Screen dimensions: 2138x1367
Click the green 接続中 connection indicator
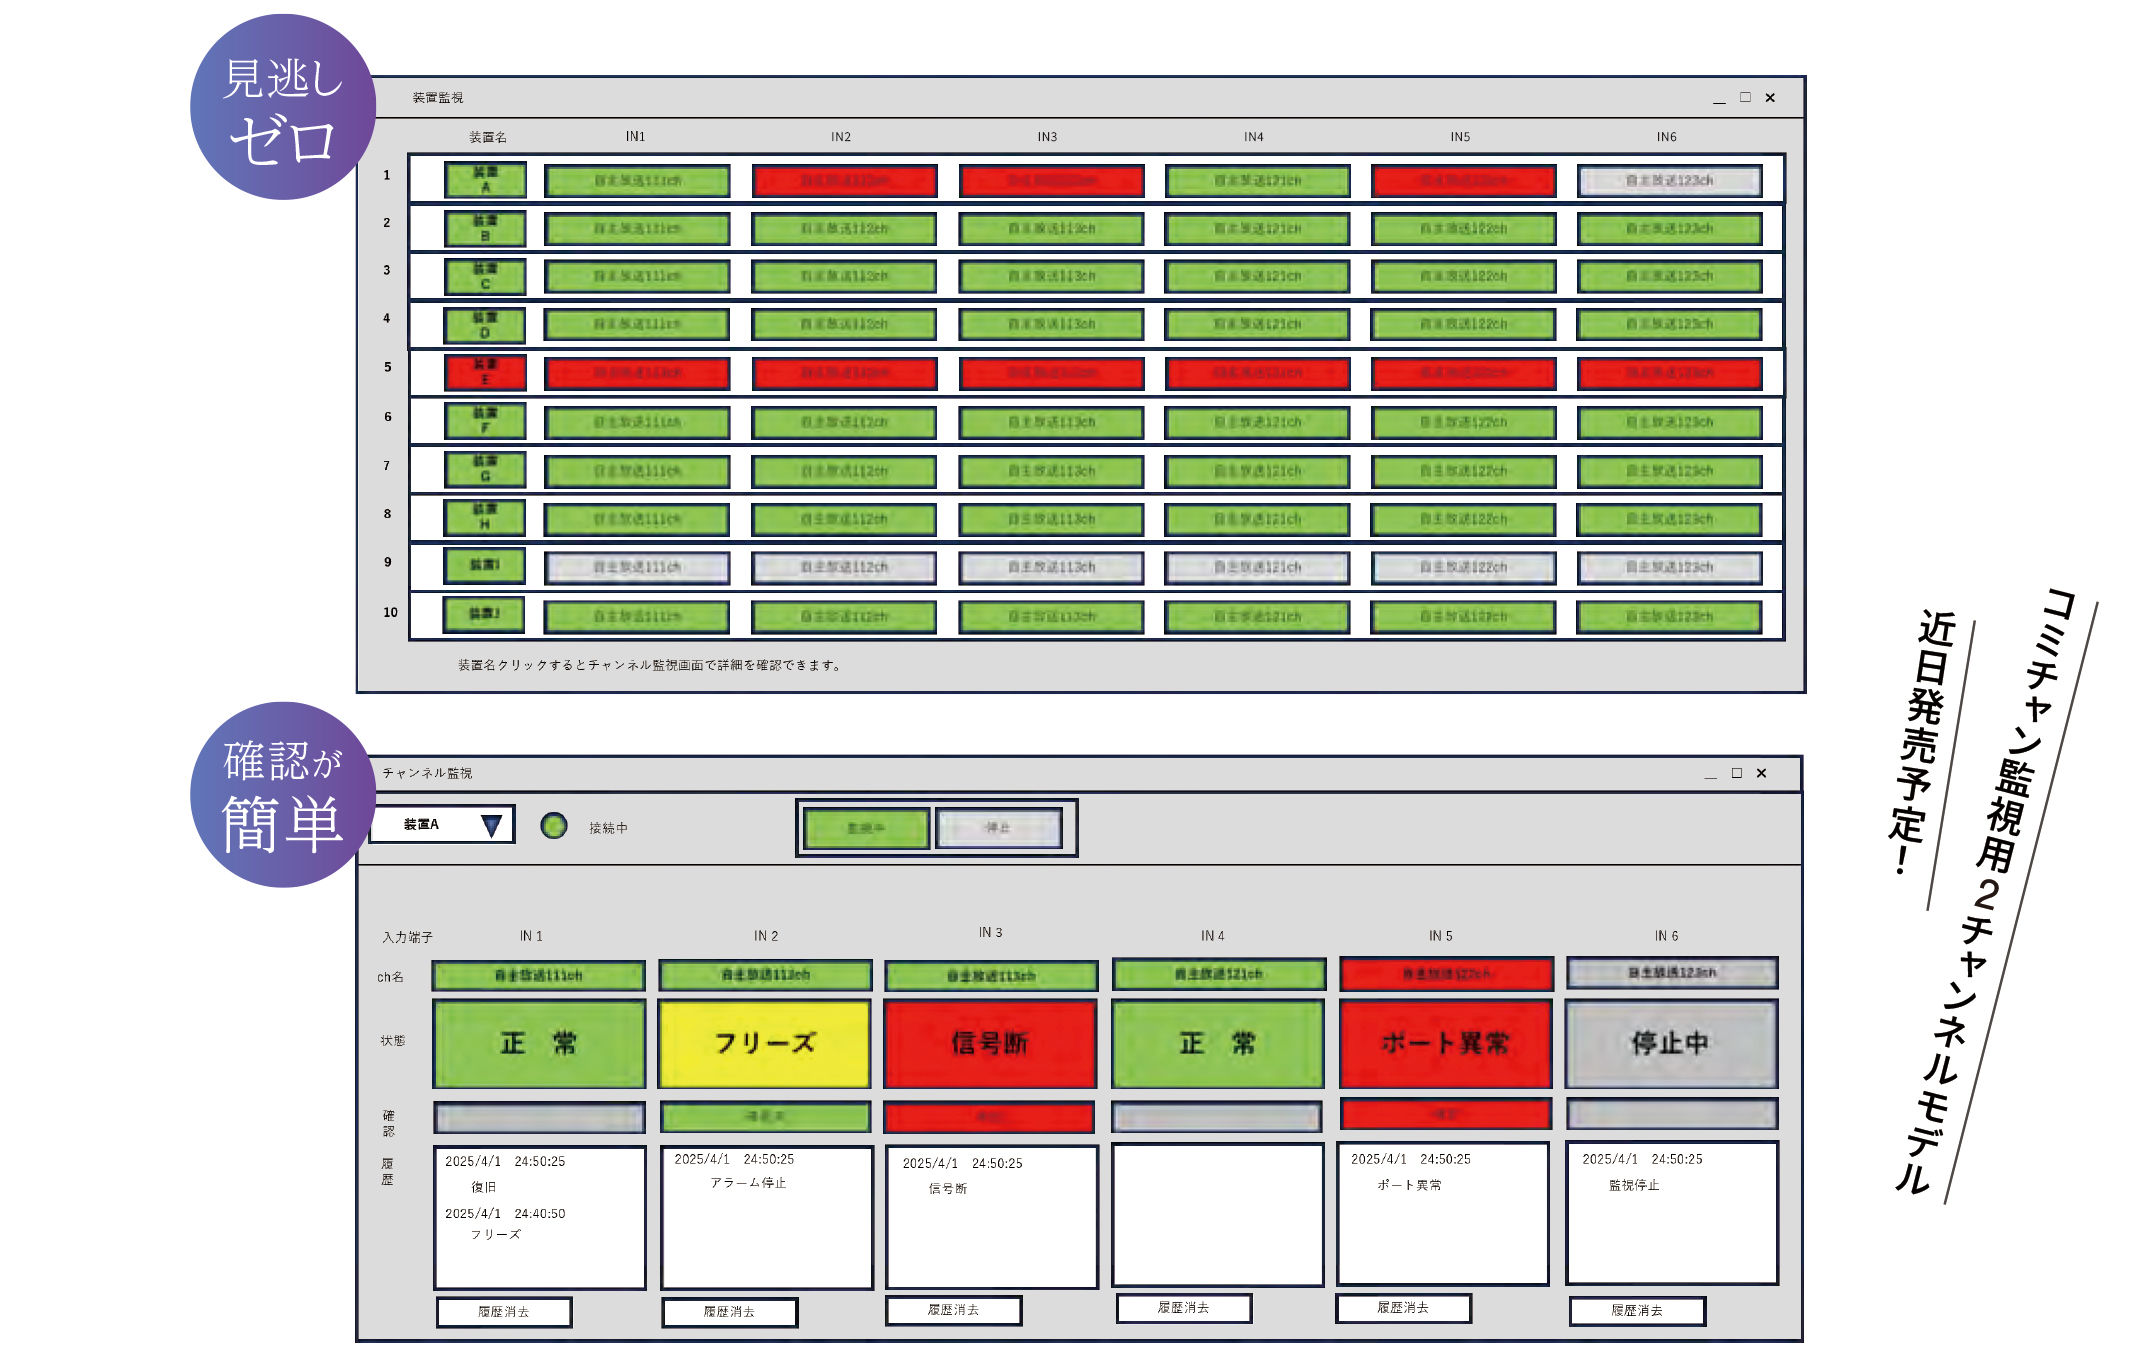554,826
